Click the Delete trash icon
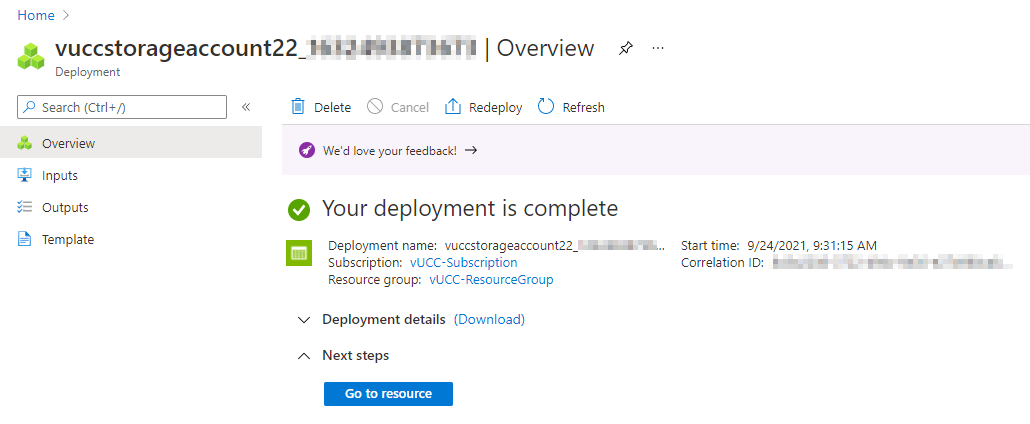The width and height of the screenshot is (1030, 424). (x=298, y=107)
